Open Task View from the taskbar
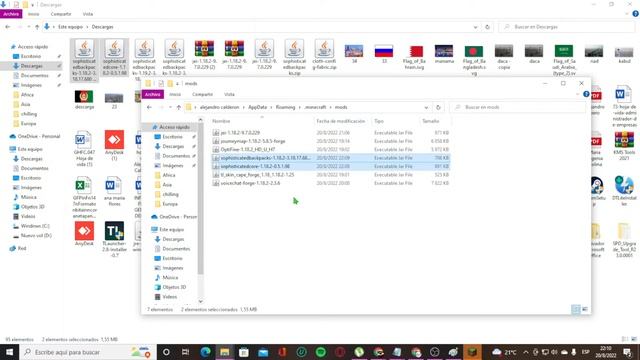Image resolution: width=640 pixels, height=360 pixels. 185,352
